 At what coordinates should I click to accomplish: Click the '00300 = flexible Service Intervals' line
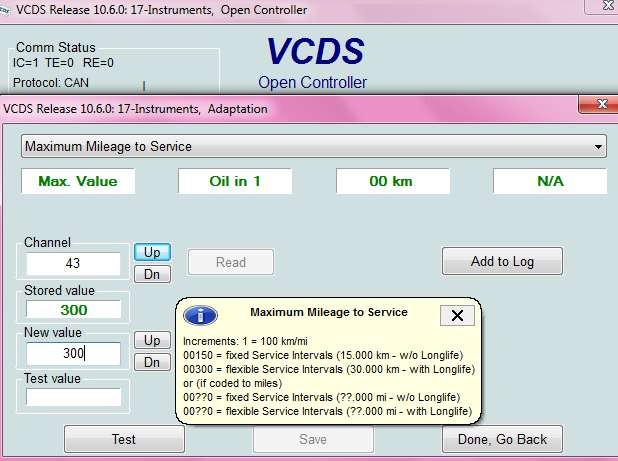coord(329,369)
